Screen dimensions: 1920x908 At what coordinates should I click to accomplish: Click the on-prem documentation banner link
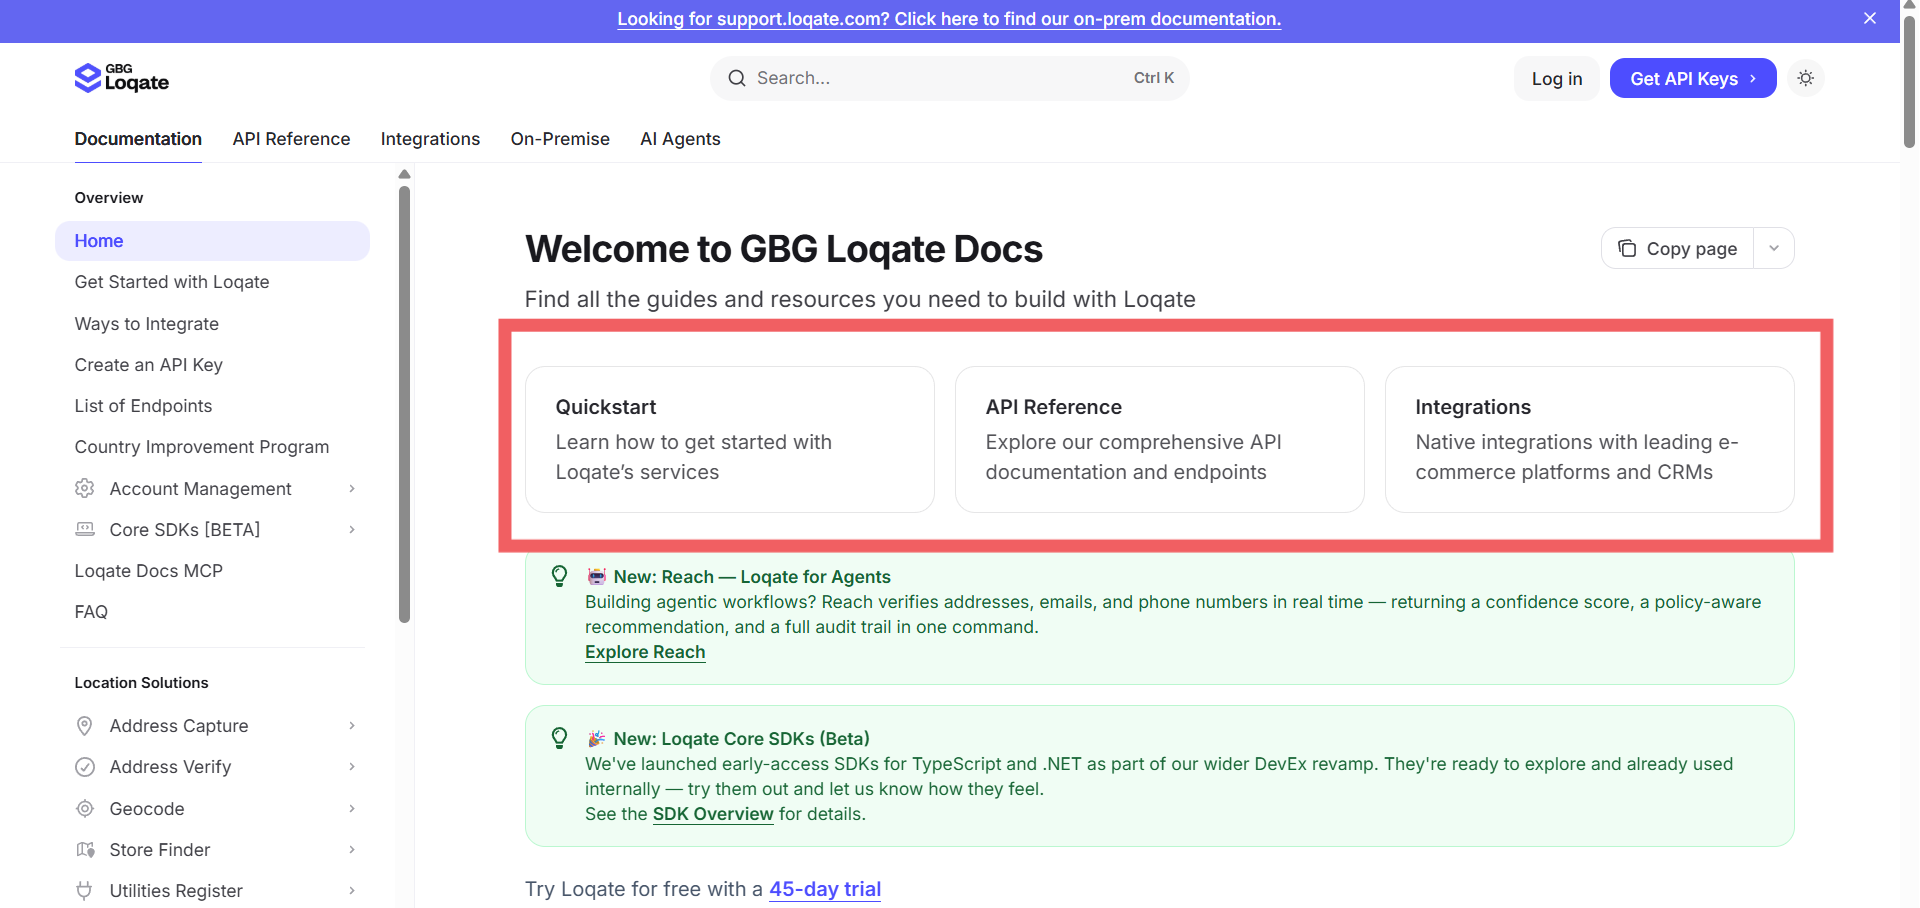949,19
